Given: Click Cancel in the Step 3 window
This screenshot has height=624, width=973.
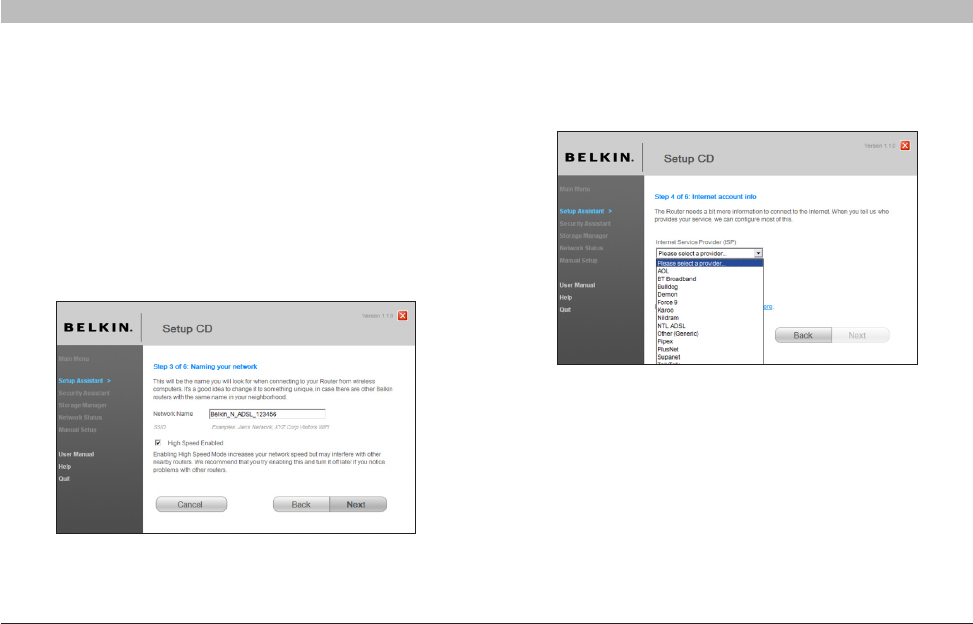Looking at the screenshot, I should tap(191, 504).
